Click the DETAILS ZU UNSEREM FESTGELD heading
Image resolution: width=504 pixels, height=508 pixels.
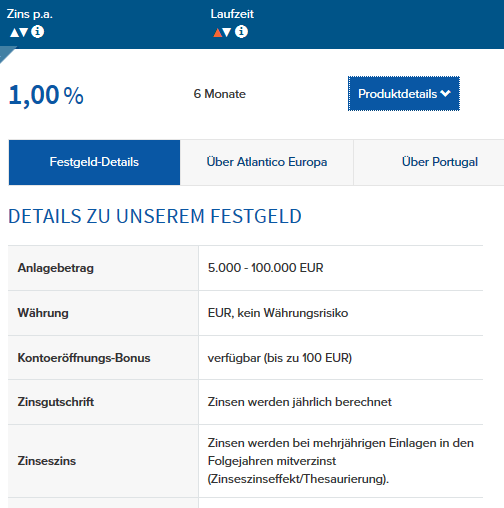point(155,216)
